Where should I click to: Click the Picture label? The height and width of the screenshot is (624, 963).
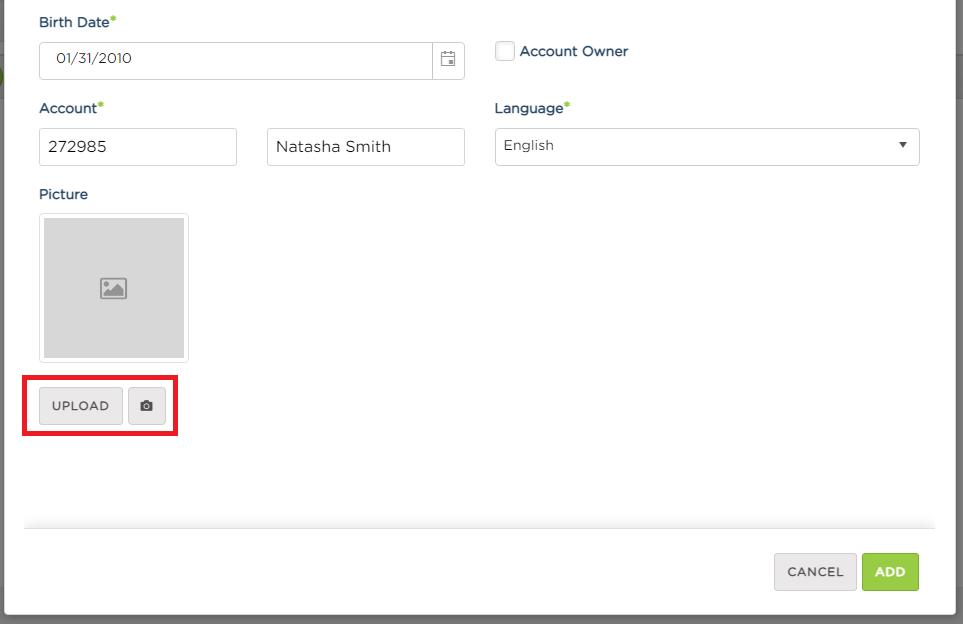(x=63, y=194)
